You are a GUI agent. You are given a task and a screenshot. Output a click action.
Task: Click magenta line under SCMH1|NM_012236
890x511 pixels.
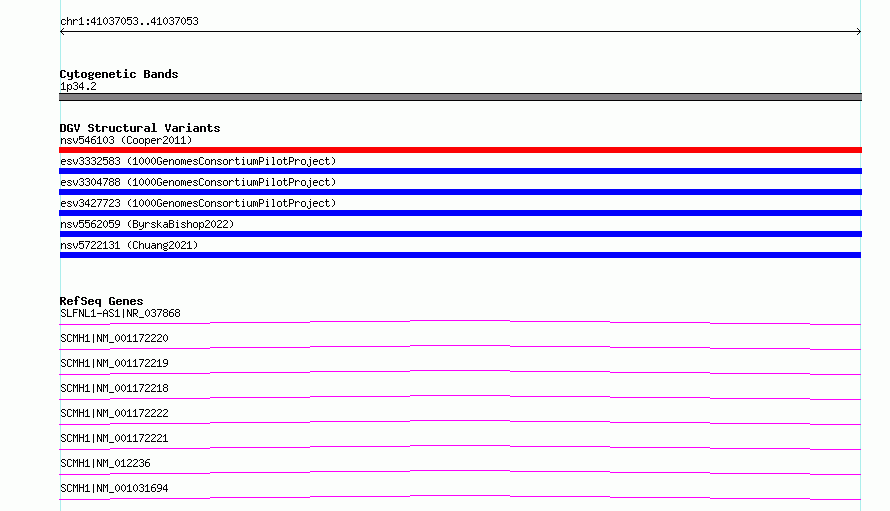click(x=460, y=472)
